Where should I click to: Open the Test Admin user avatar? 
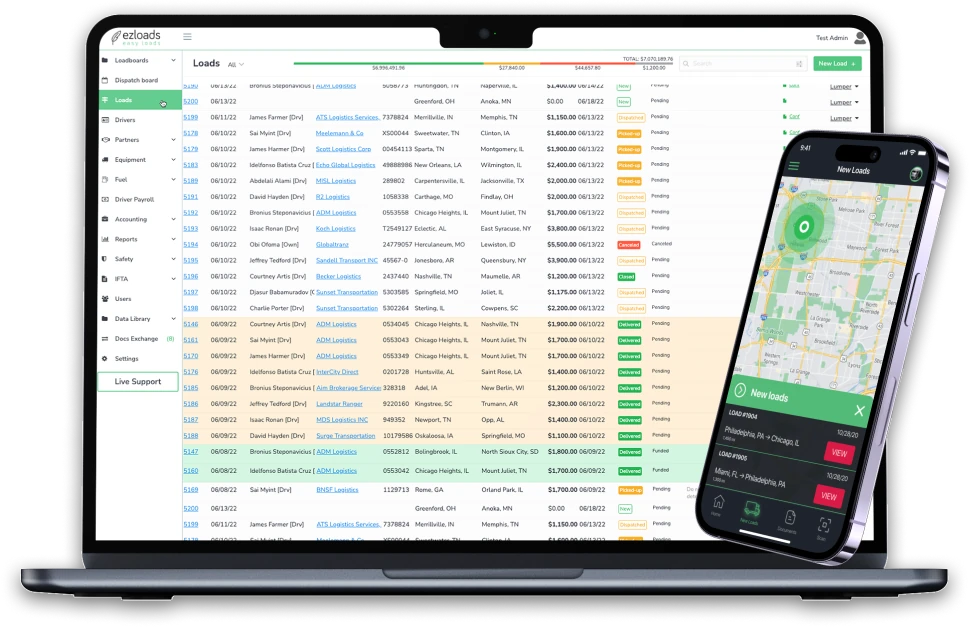pos(860,38)
